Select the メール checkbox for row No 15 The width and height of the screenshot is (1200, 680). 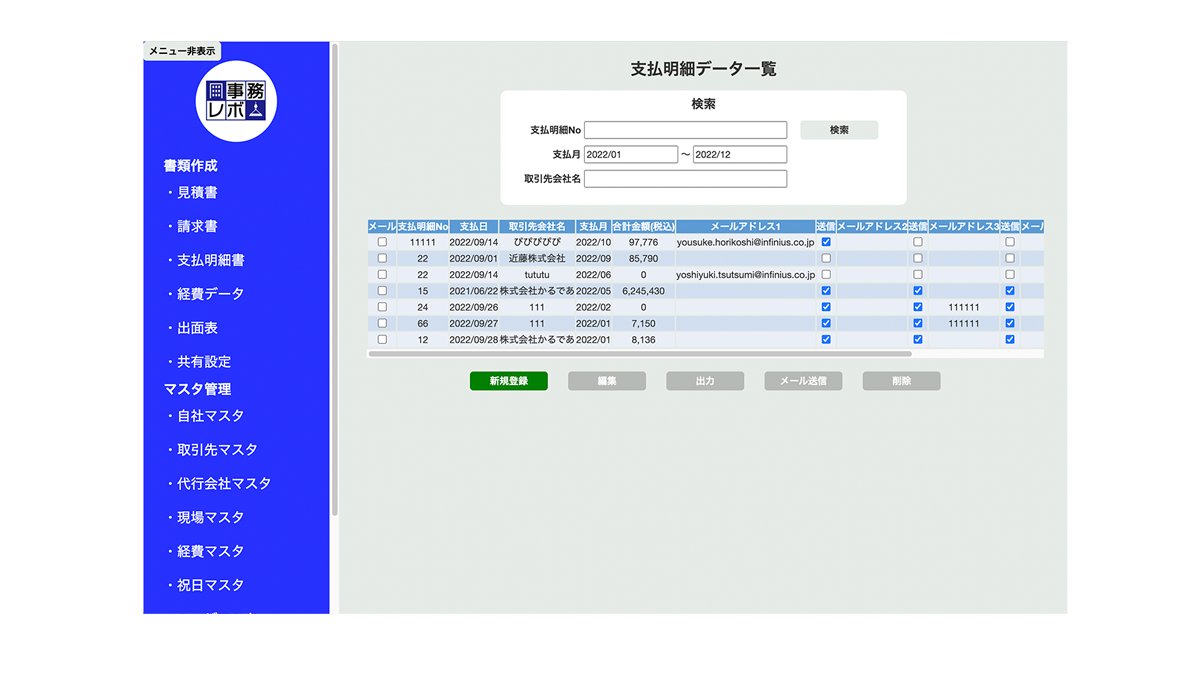tap(382, 291)
